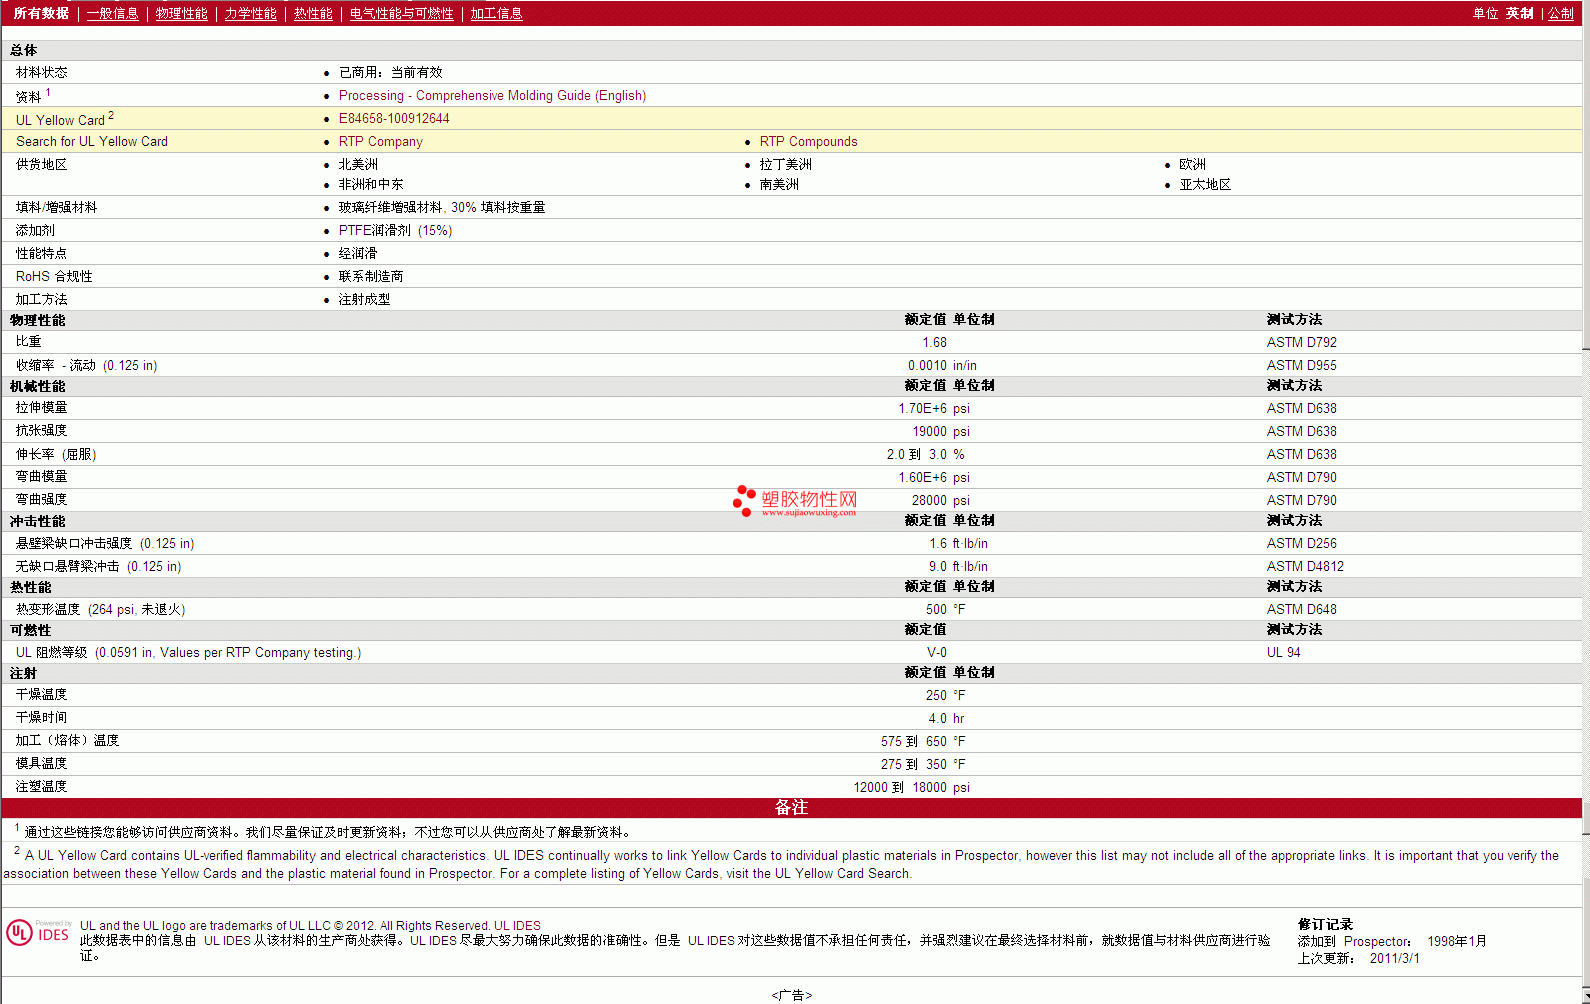Open the 所有数据 tab

coord(41,13)
